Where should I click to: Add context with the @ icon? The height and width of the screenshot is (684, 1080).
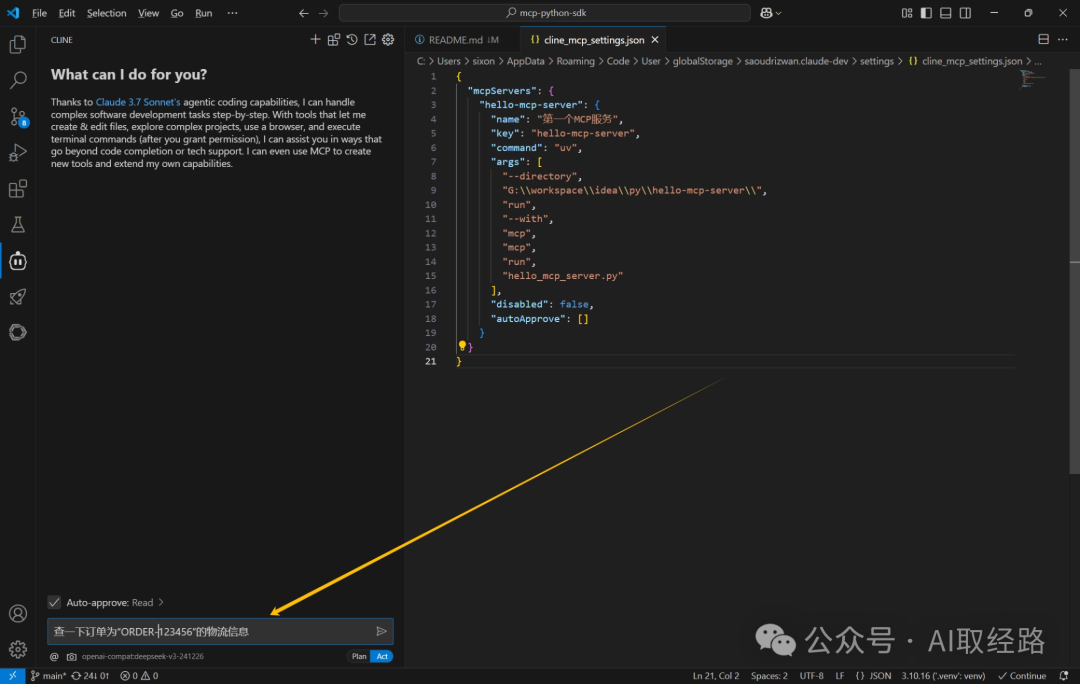tap(54, 656)
